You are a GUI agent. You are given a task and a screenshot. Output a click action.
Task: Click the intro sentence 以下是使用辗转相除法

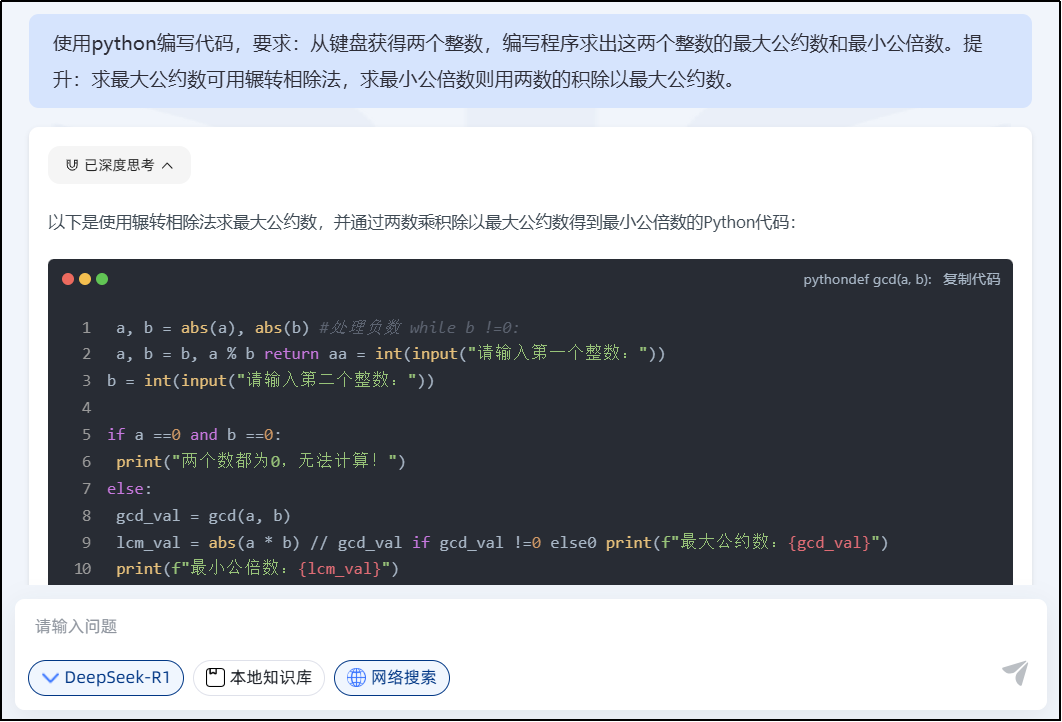pyautogui.click(x=421, y=222)
